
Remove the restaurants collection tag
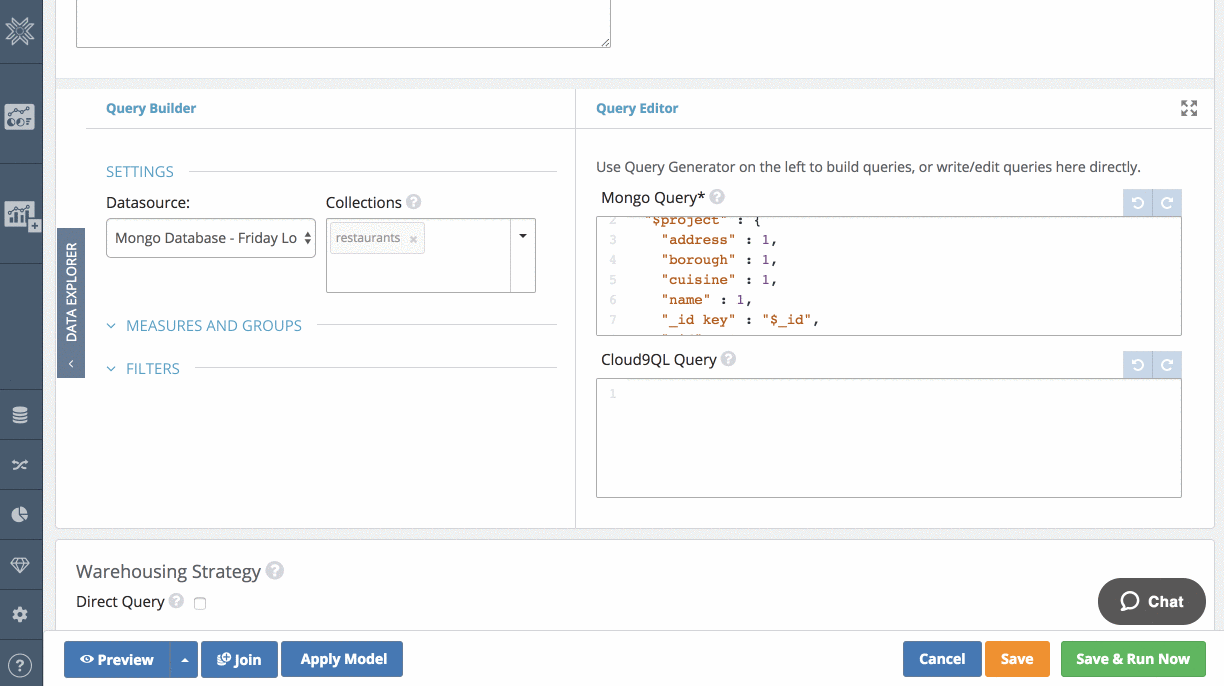tap(413, 239)
